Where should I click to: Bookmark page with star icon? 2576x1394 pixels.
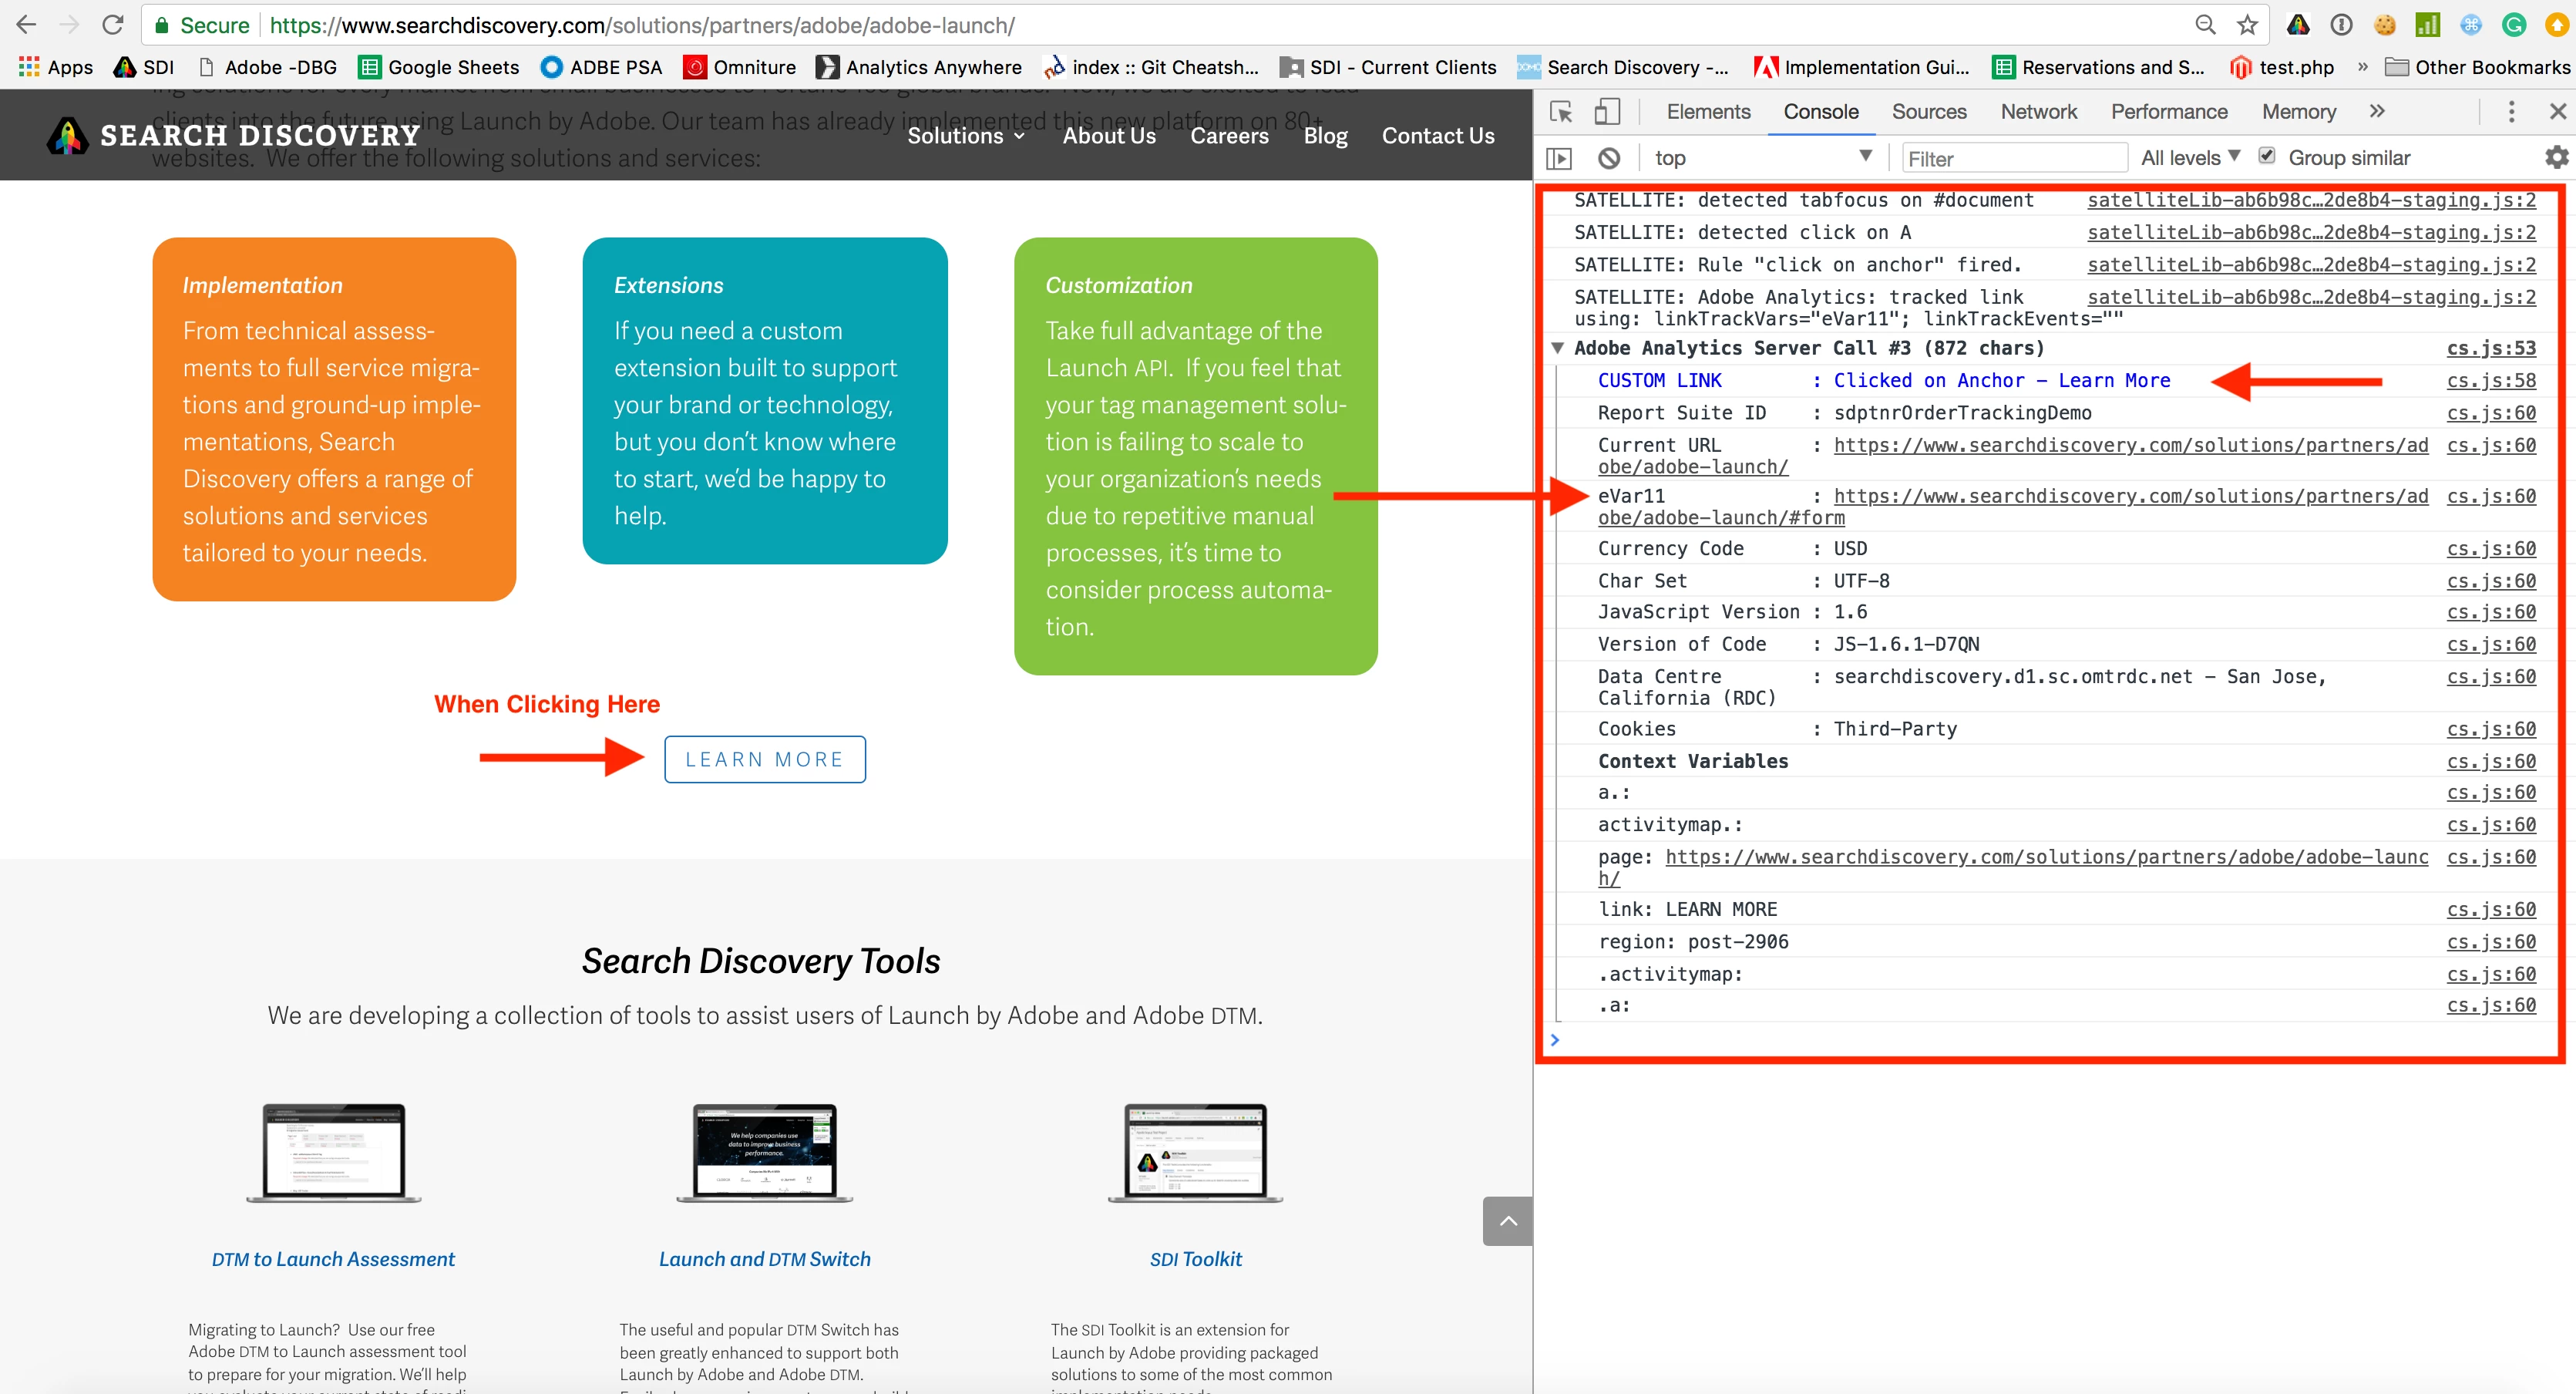pos(2247,25)
